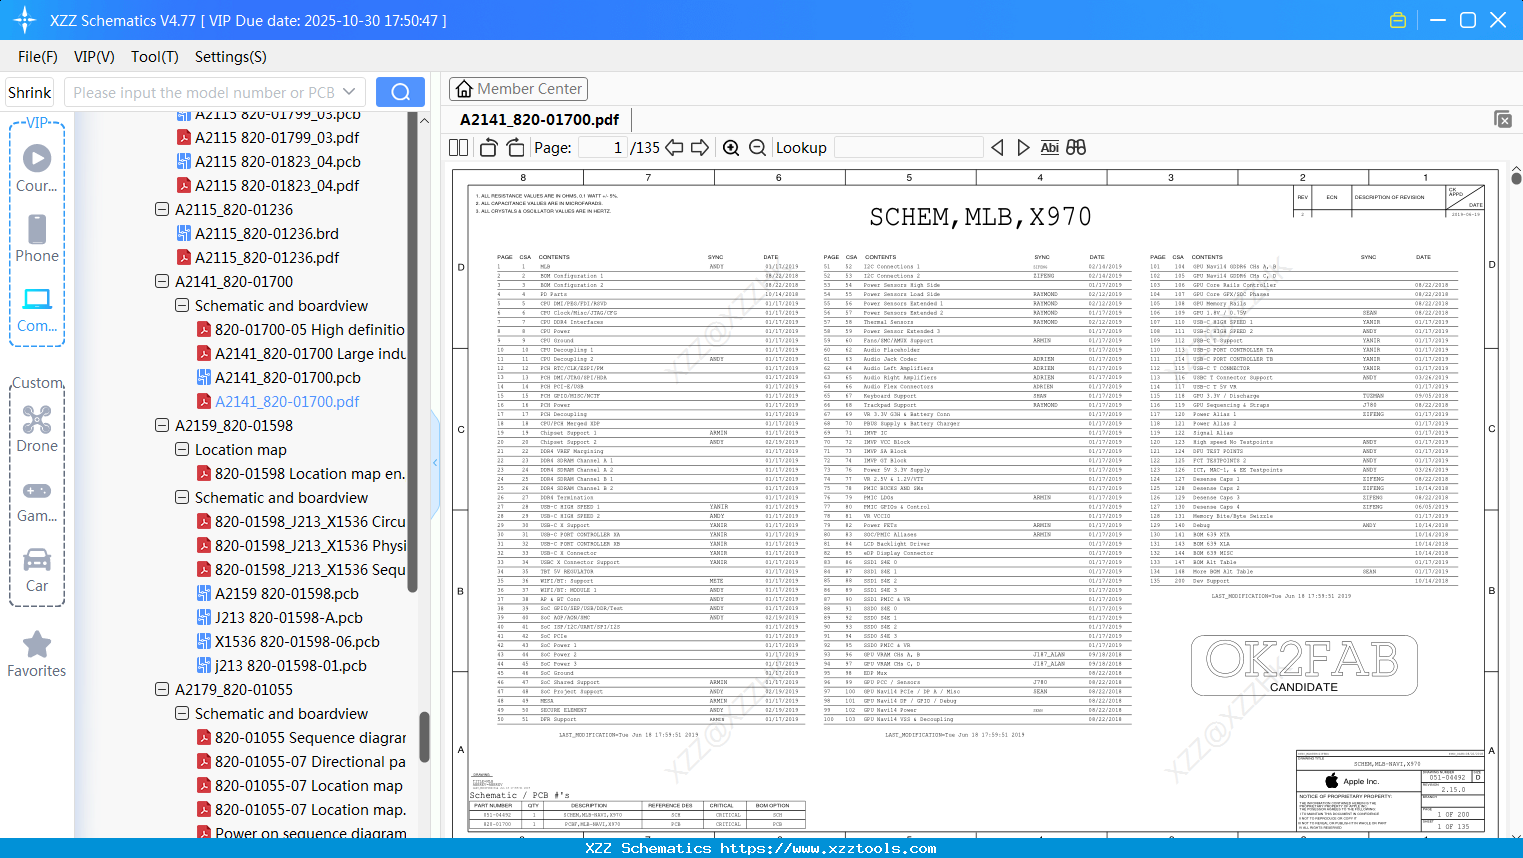Click the XZZ Schematics logo icon
This screenshot has height=858, width=1523.
pyautogui.click(x=25, y=20)
